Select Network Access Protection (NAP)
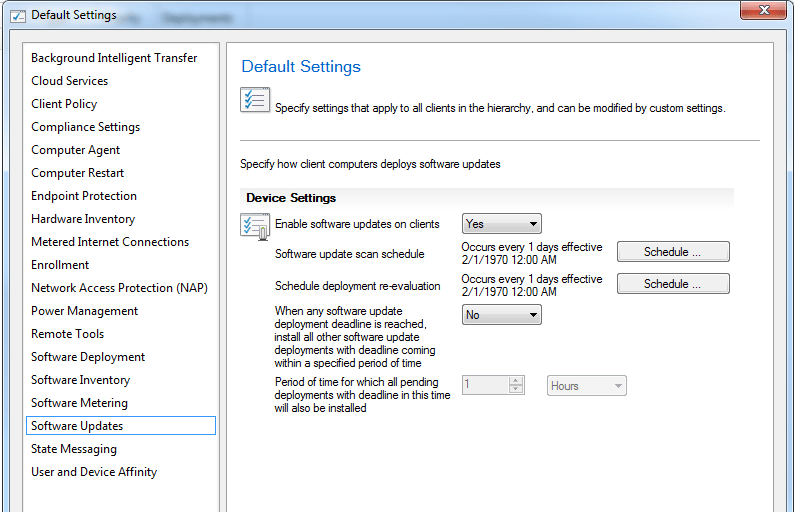The height and width of the screenshot is (512, 794). tap(119, 288)
